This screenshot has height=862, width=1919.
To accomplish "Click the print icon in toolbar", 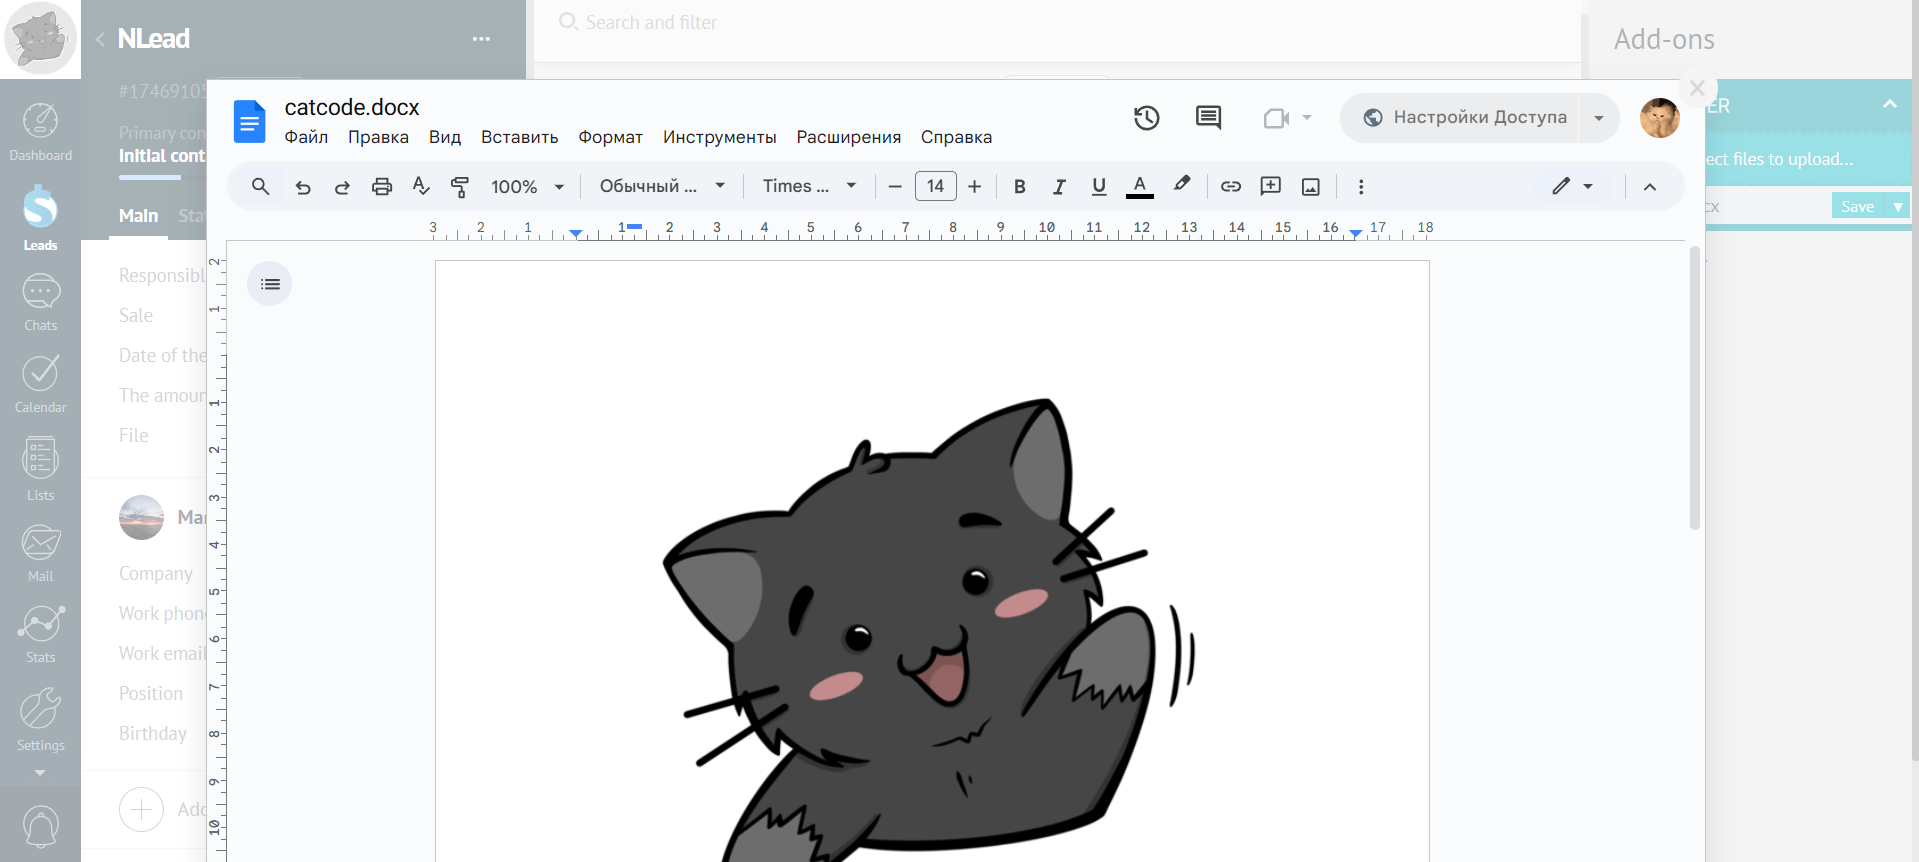I will [381, 186].
